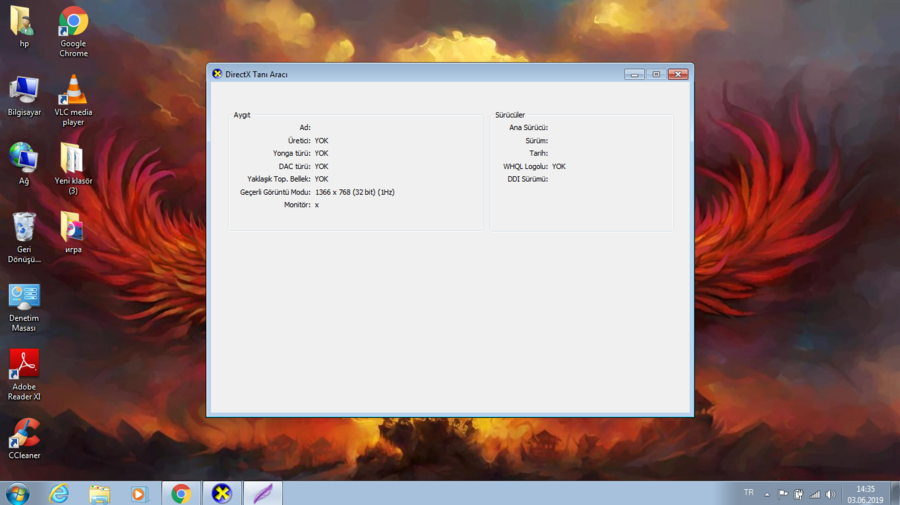
Task: Switch to Chrome on the taskbar
Action: pos(181,494)
